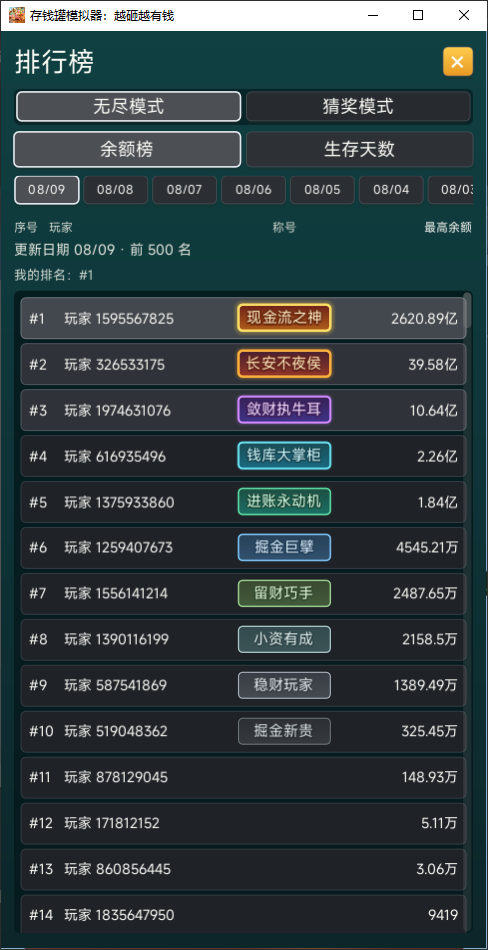Screen dimensions: 488x950
Task: Click the 长安不夜侯 title badge
Action: [284, 364]
